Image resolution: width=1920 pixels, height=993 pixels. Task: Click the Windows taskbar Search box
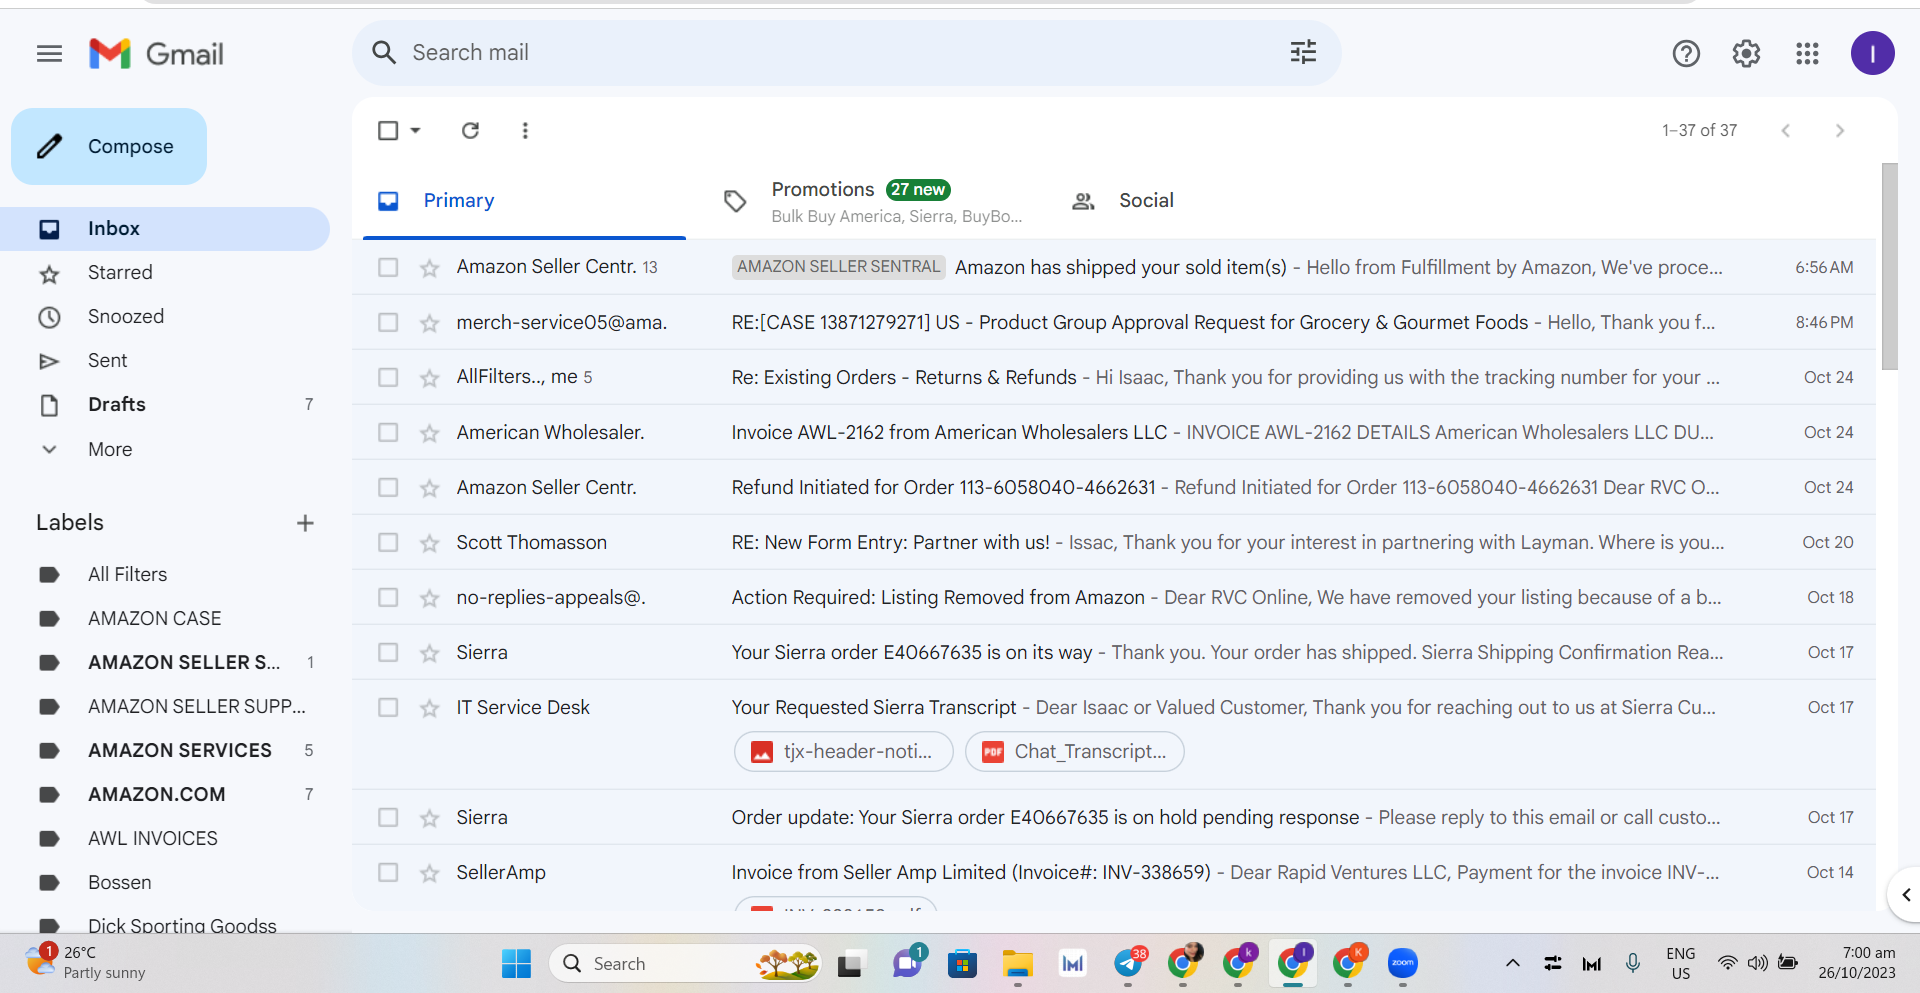pyautogui.click(x=685, y=964)
